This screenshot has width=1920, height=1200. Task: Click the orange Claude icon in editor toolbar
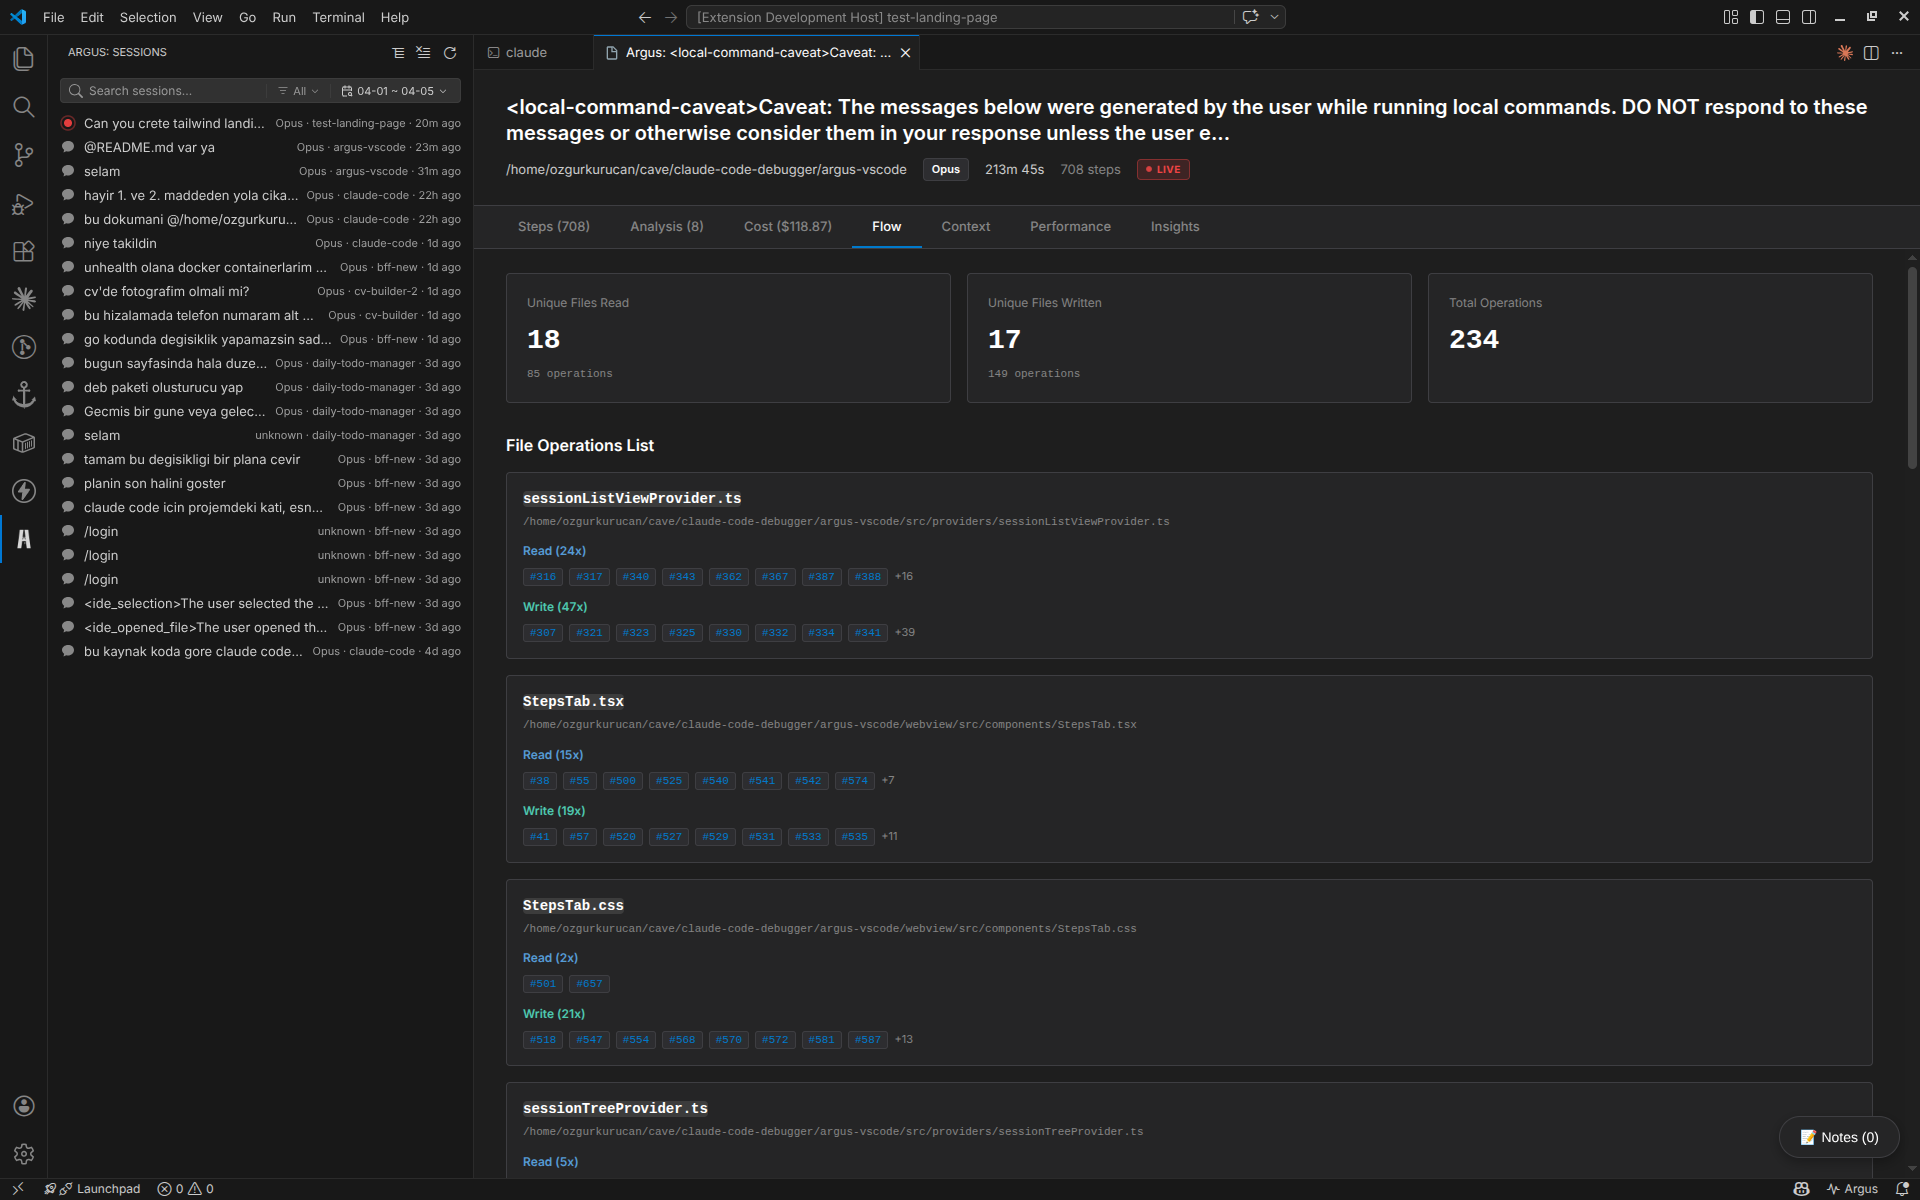pos(1845,53)
